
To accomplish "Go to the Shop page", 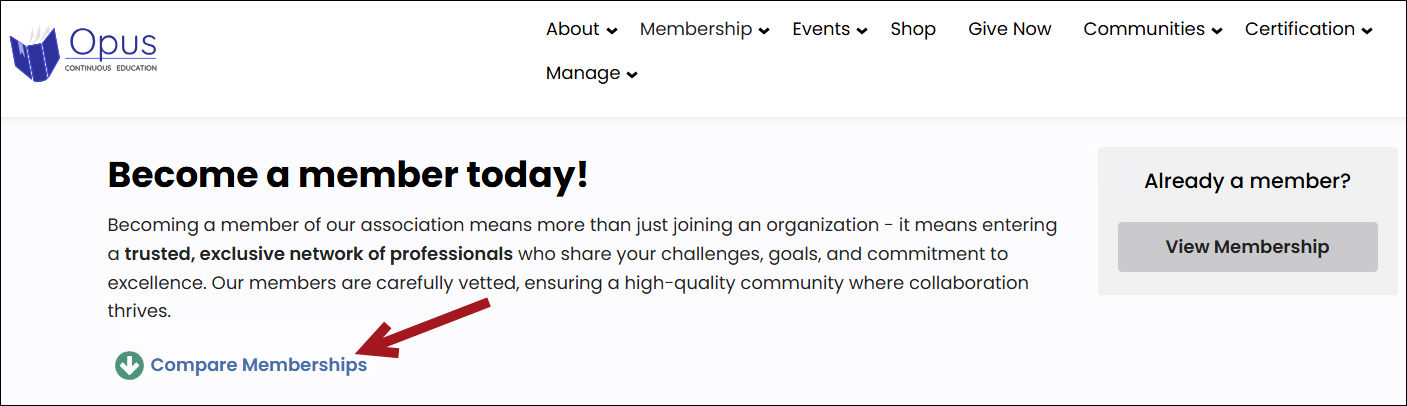I will (913, 29).
